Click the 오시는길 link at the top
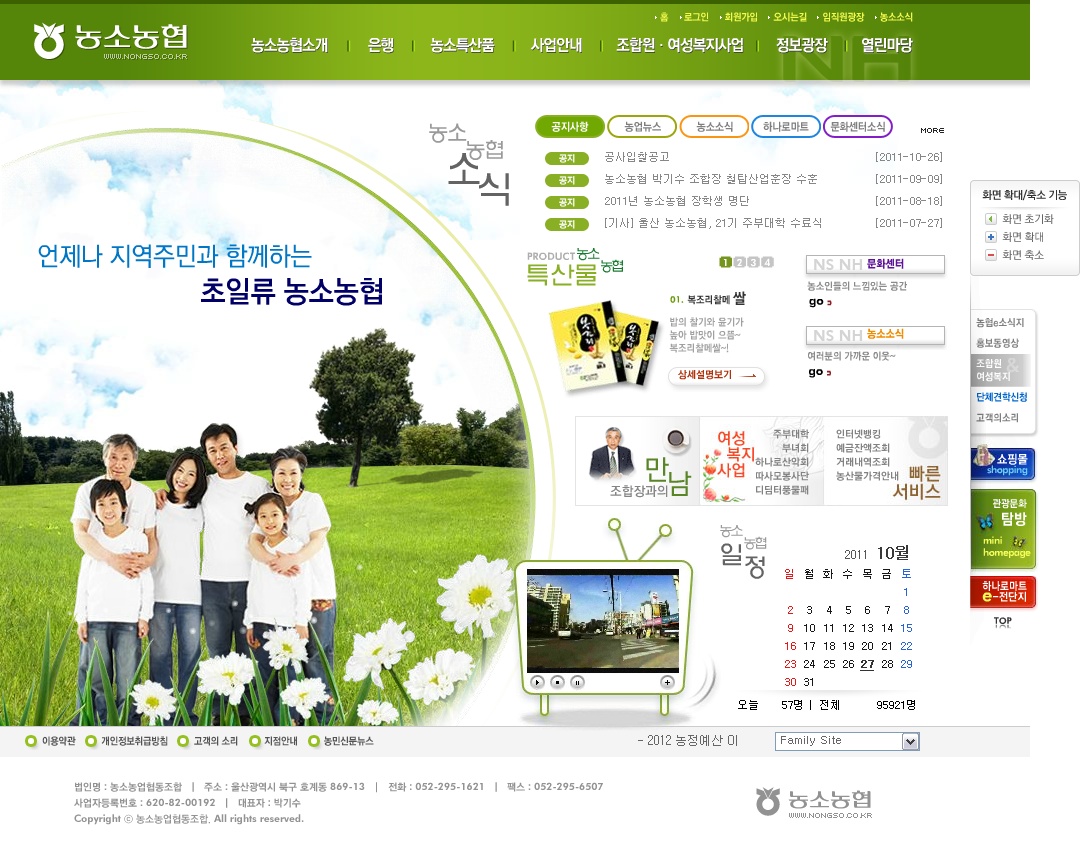 tap(789, 17)
